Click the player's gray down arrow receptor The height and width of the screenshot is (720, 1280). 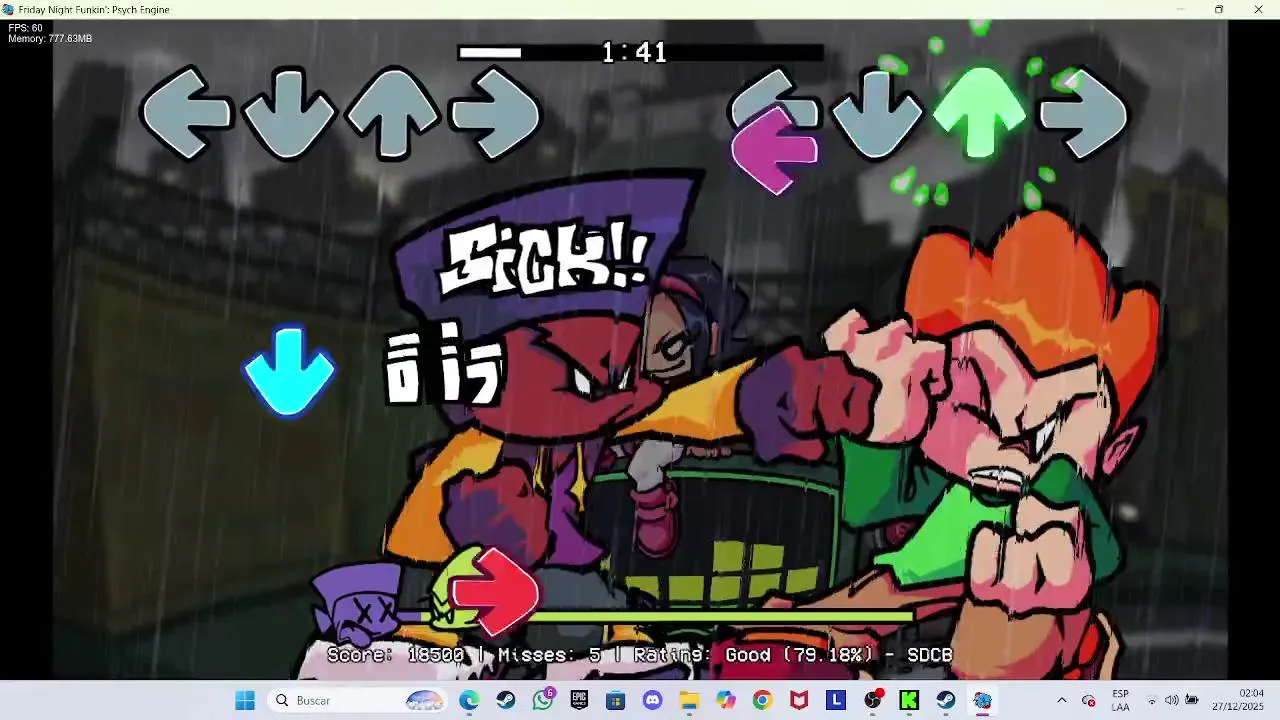876,113
